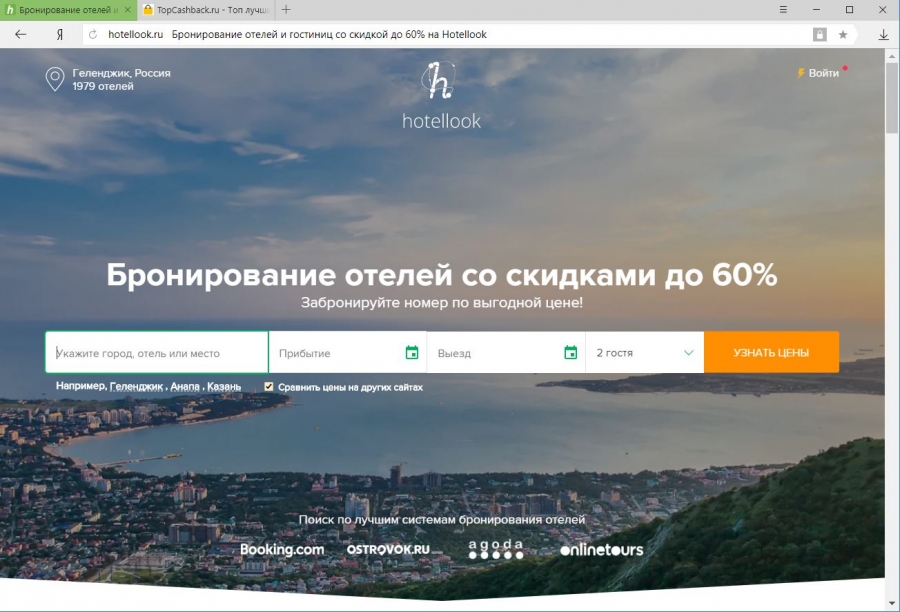Viewport: 900px width, 612px height.
Task: Click the 'Выезд' departure date field
Action: point(506,353)
